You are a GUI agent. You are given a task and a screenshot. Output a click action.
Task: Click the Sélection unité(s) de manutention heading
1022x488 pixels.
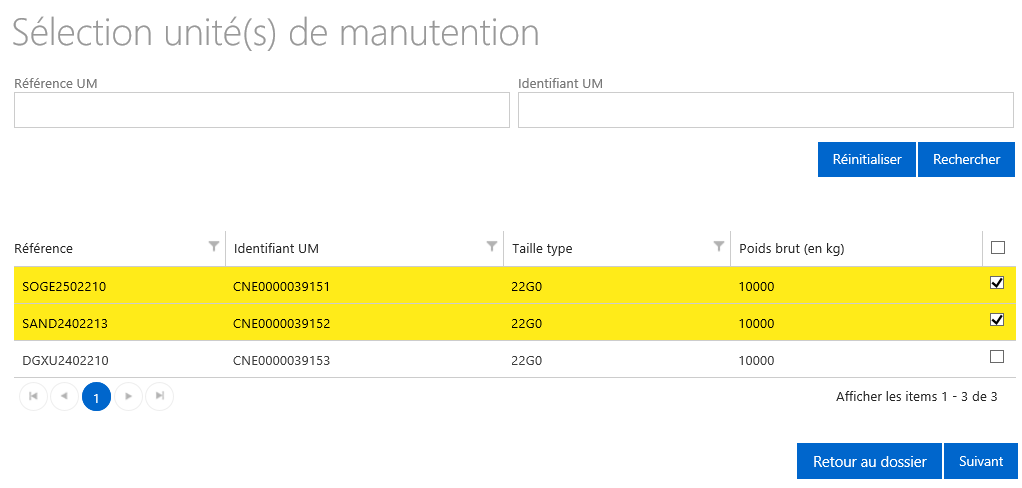276,33
